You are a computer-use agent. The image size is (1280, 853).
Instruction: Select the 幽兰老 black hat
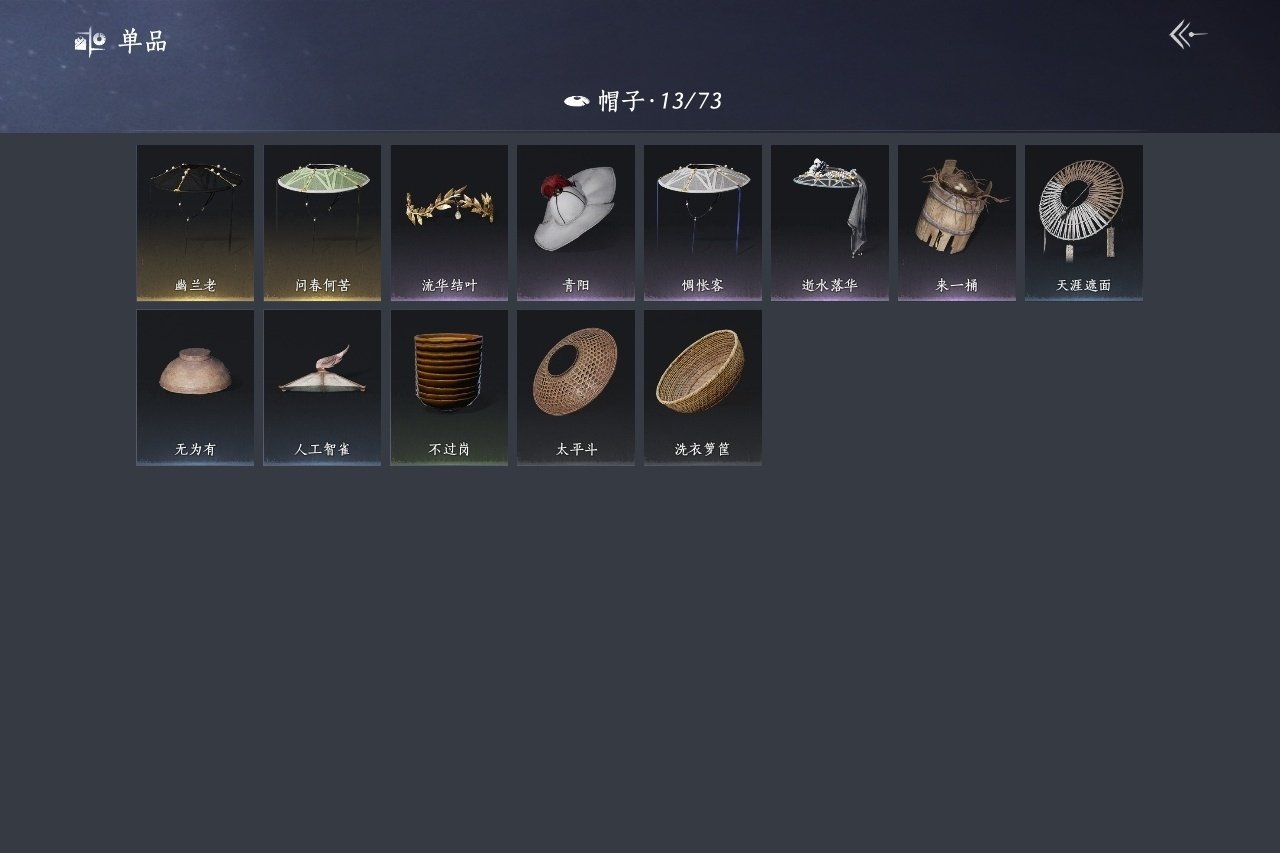pyautogui.click(x=195, y=223)
